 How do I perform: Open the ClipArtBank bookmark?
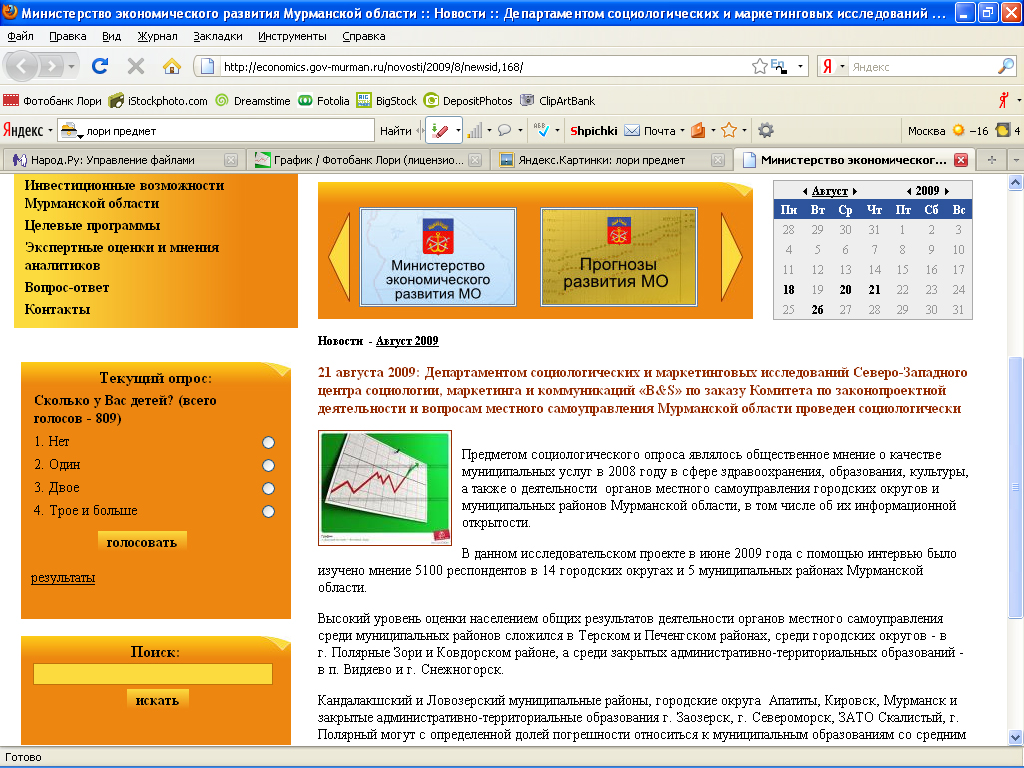pos(557,101)
